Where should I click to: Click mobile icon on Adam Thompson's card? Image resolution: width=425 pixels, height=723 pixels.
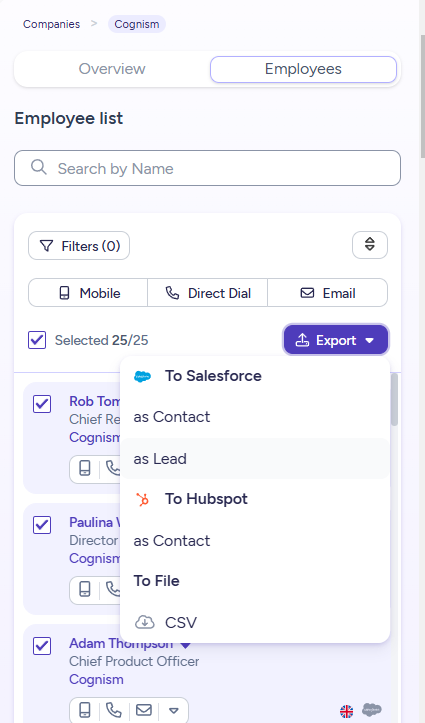85,710
